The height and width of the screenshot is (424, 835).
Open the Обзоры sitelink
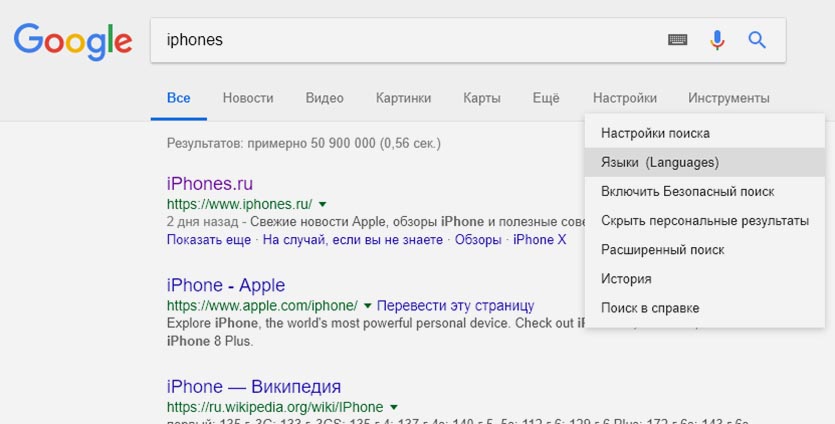point(478,240)
